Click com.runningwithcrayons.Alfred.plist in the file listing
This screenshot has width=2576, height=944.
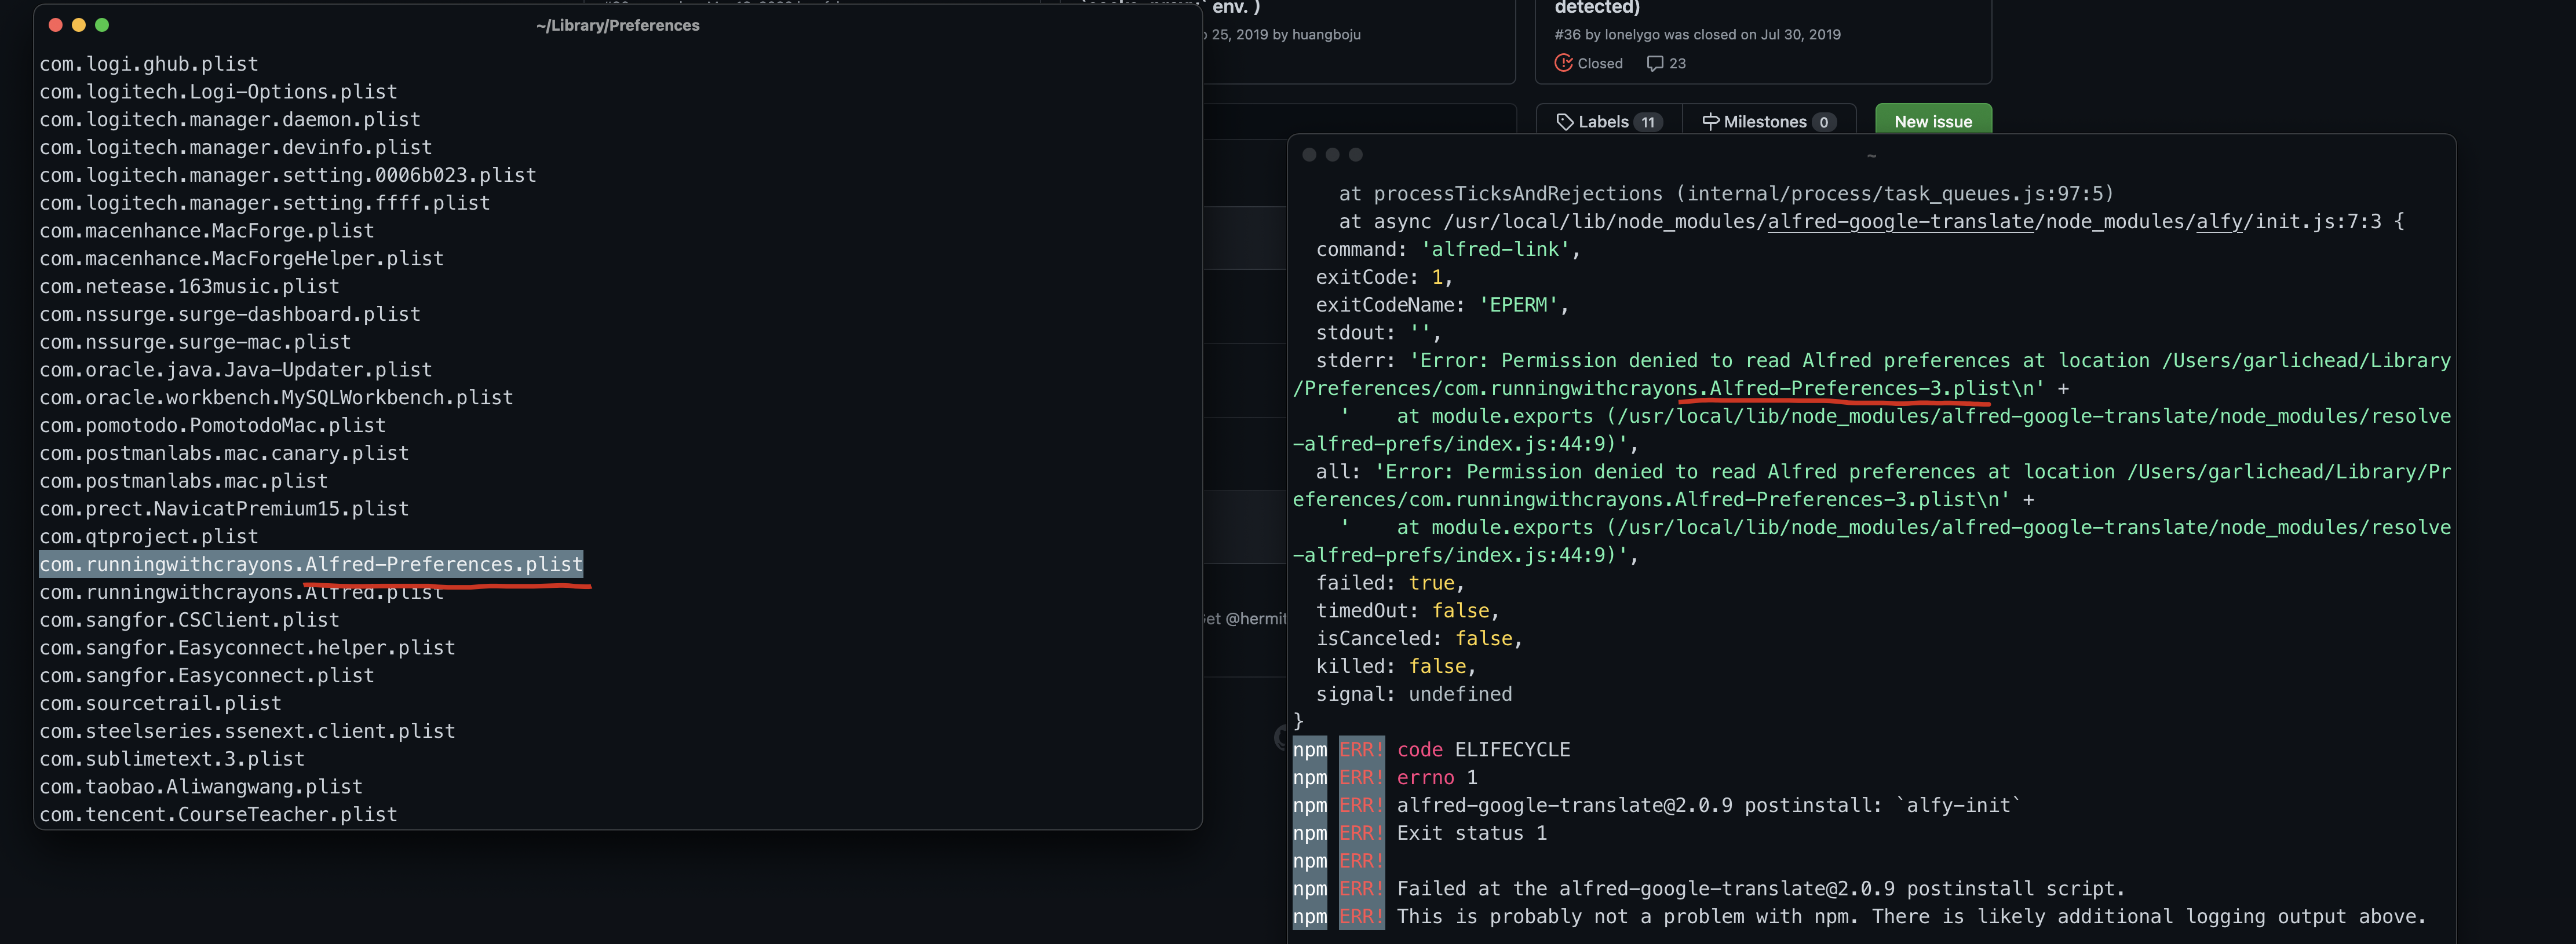tap(241, 592)
